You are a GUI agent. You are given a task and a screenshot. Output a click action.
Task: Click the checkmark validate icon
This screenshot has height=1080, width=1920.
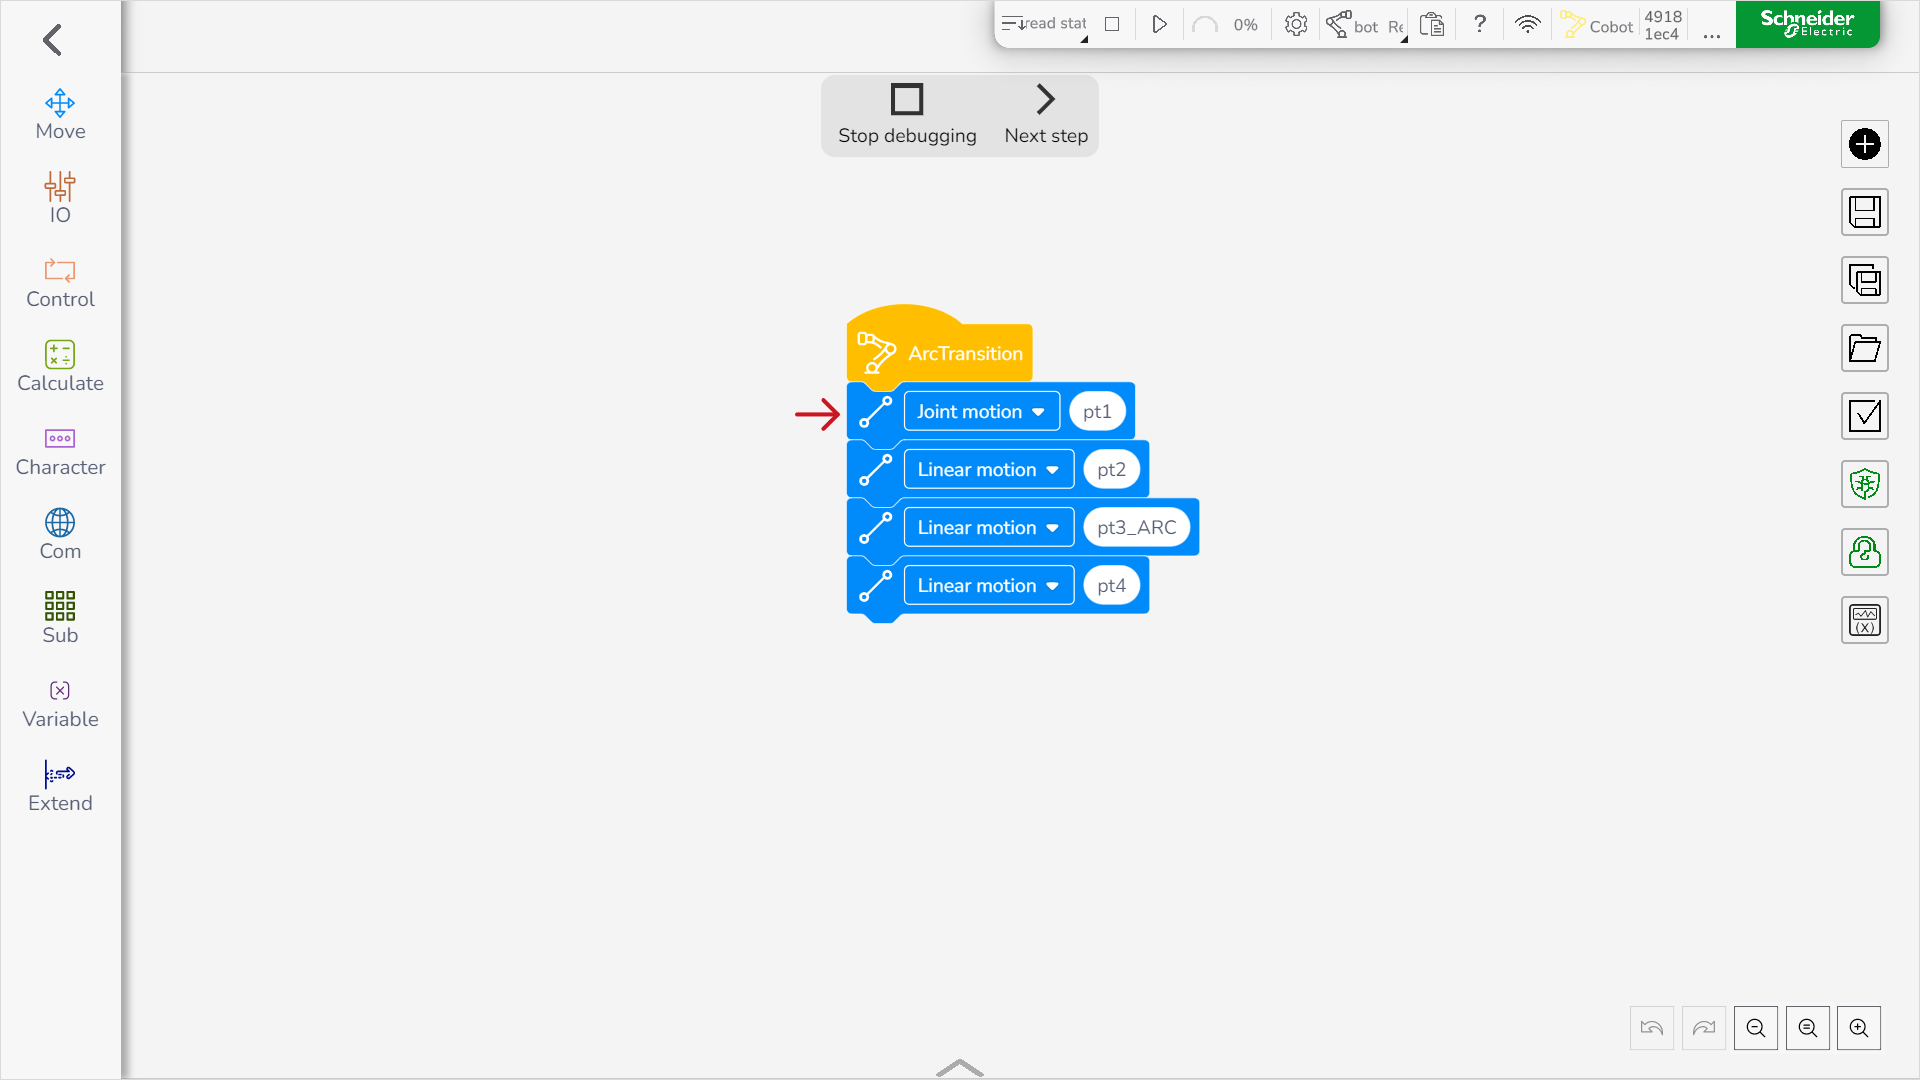pyautogui.click(x=1864, y=416)
